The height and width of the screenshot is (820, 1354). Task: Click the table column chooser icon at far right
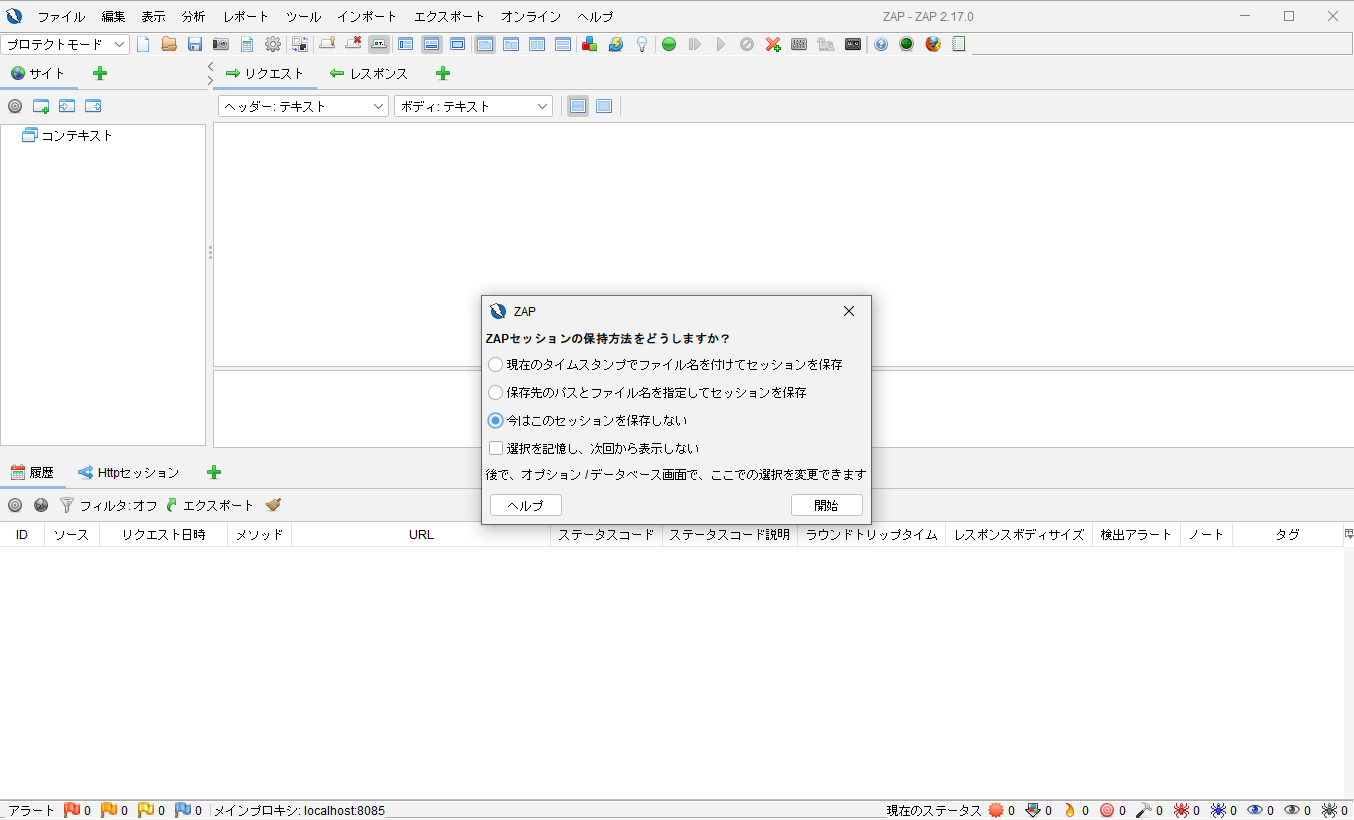[x=1348, y=534]
